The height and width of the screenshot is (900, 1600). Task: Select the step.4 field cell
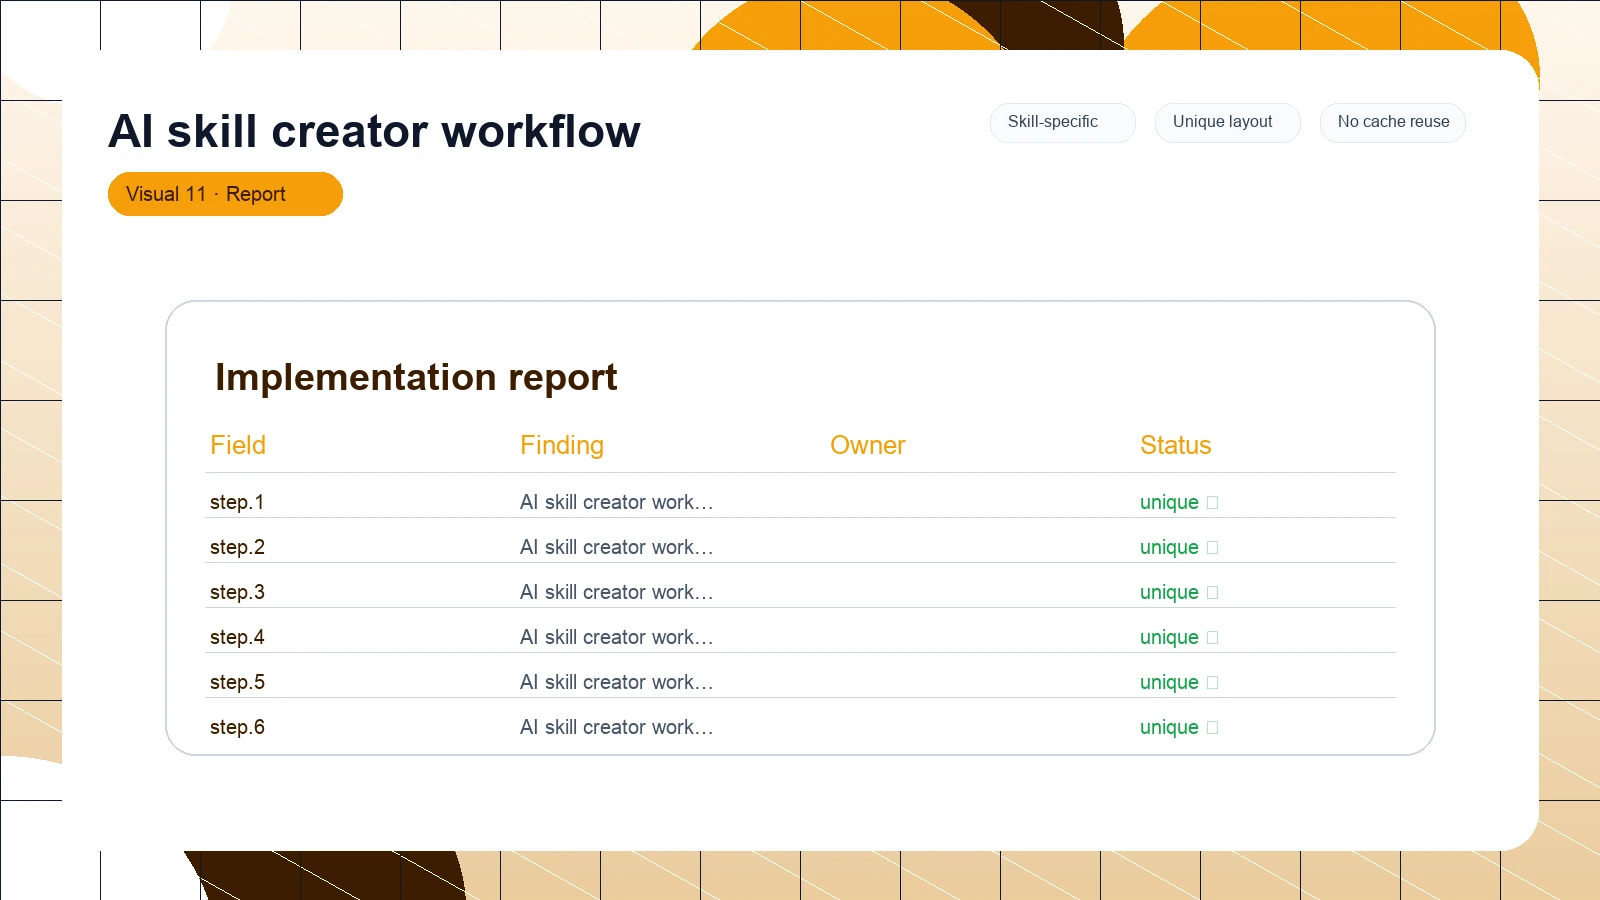(x=237, y=637)
